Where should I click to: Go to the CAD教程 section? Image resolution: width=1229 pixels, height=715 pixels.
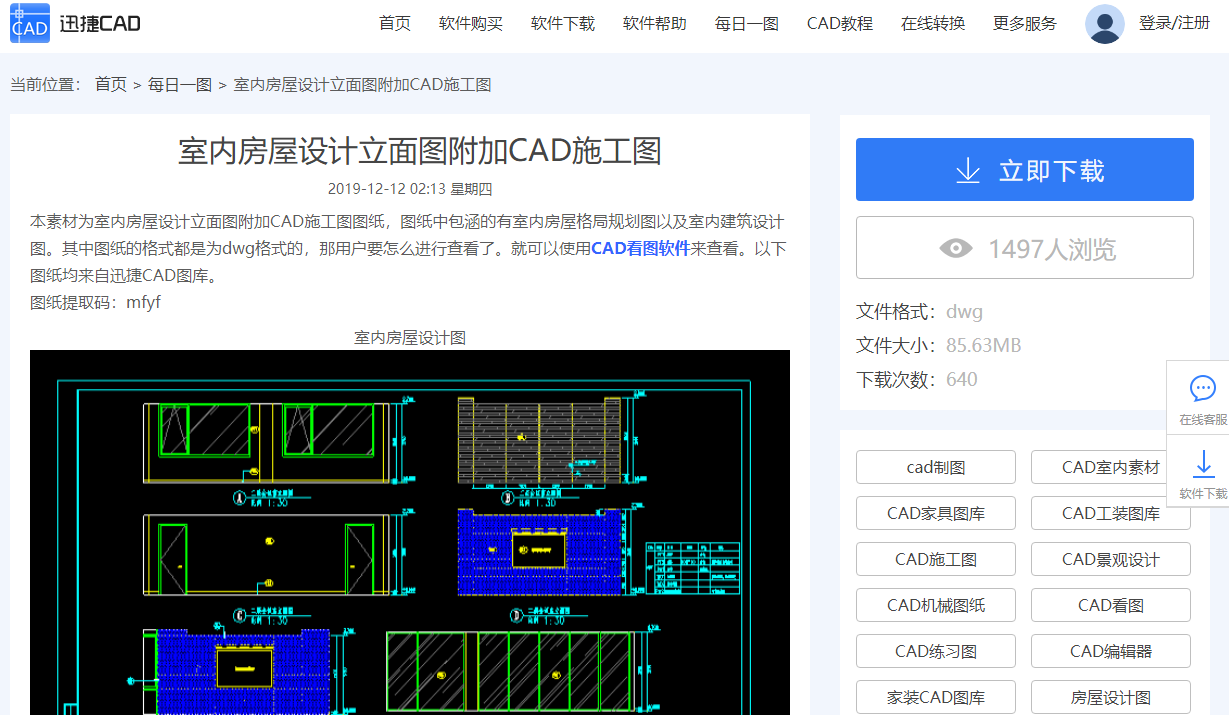click(x=839, y=23)
